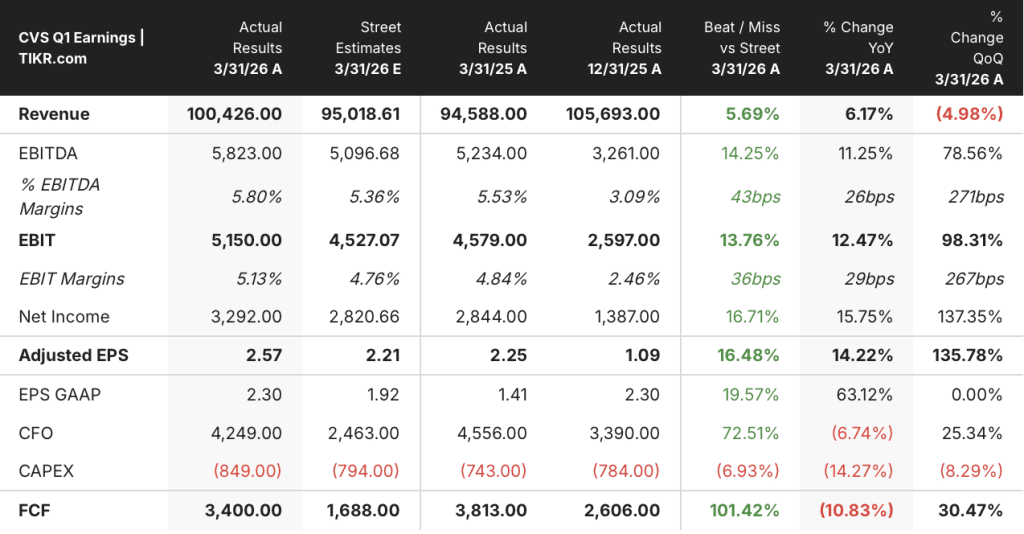
Task: Click EPS GAAP YoY change 63.12%
Action: click(x=865, y=394)
